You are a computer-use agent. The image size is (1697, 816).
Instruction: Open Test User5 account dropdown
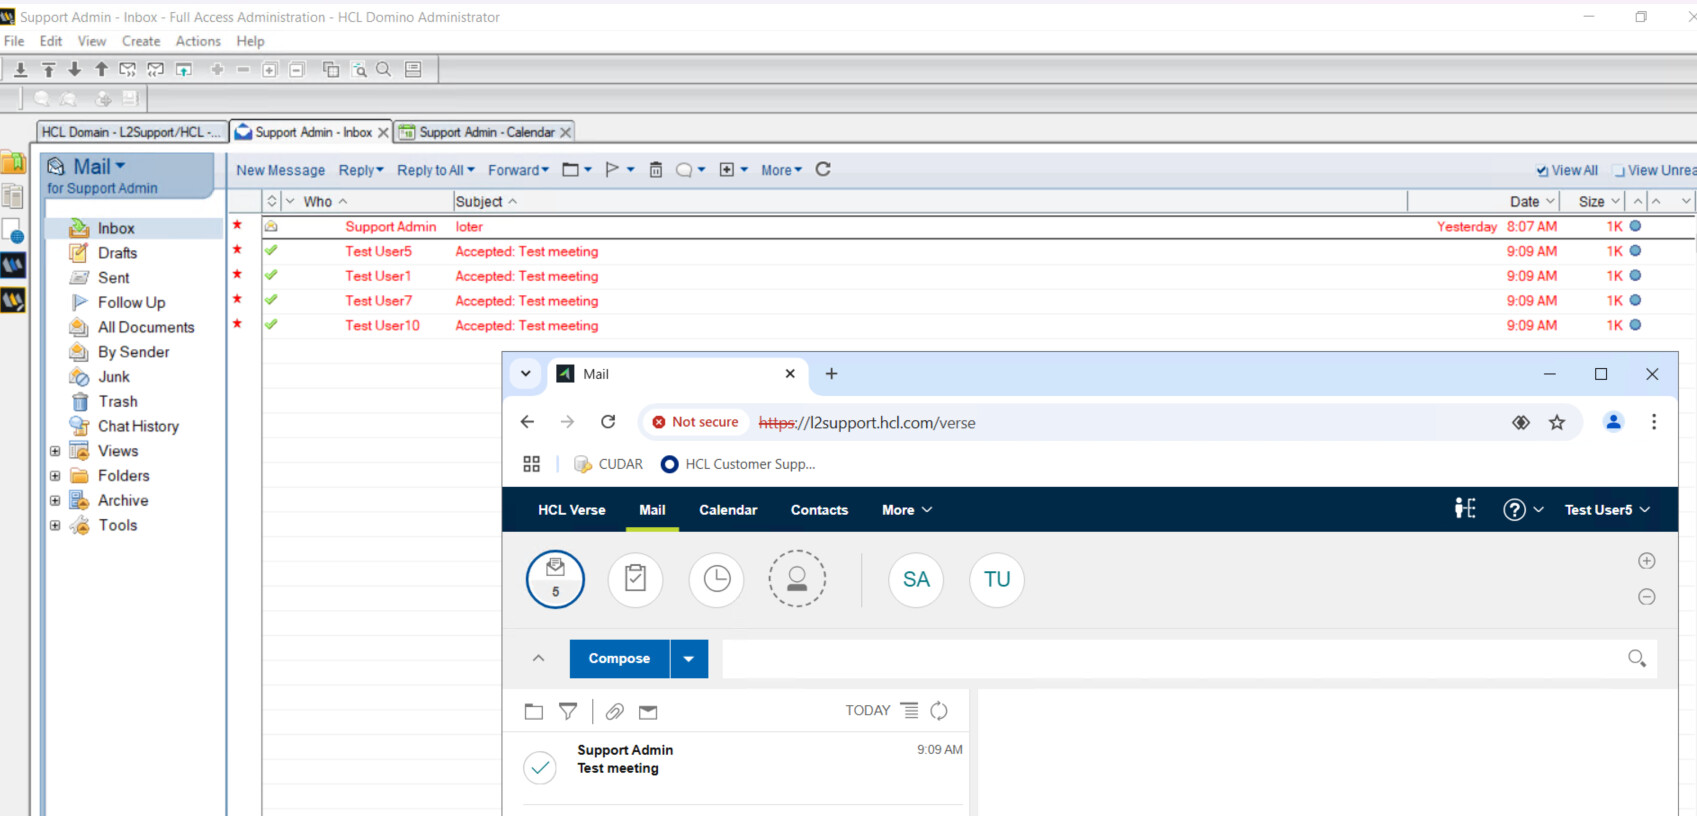point(1607,510)
